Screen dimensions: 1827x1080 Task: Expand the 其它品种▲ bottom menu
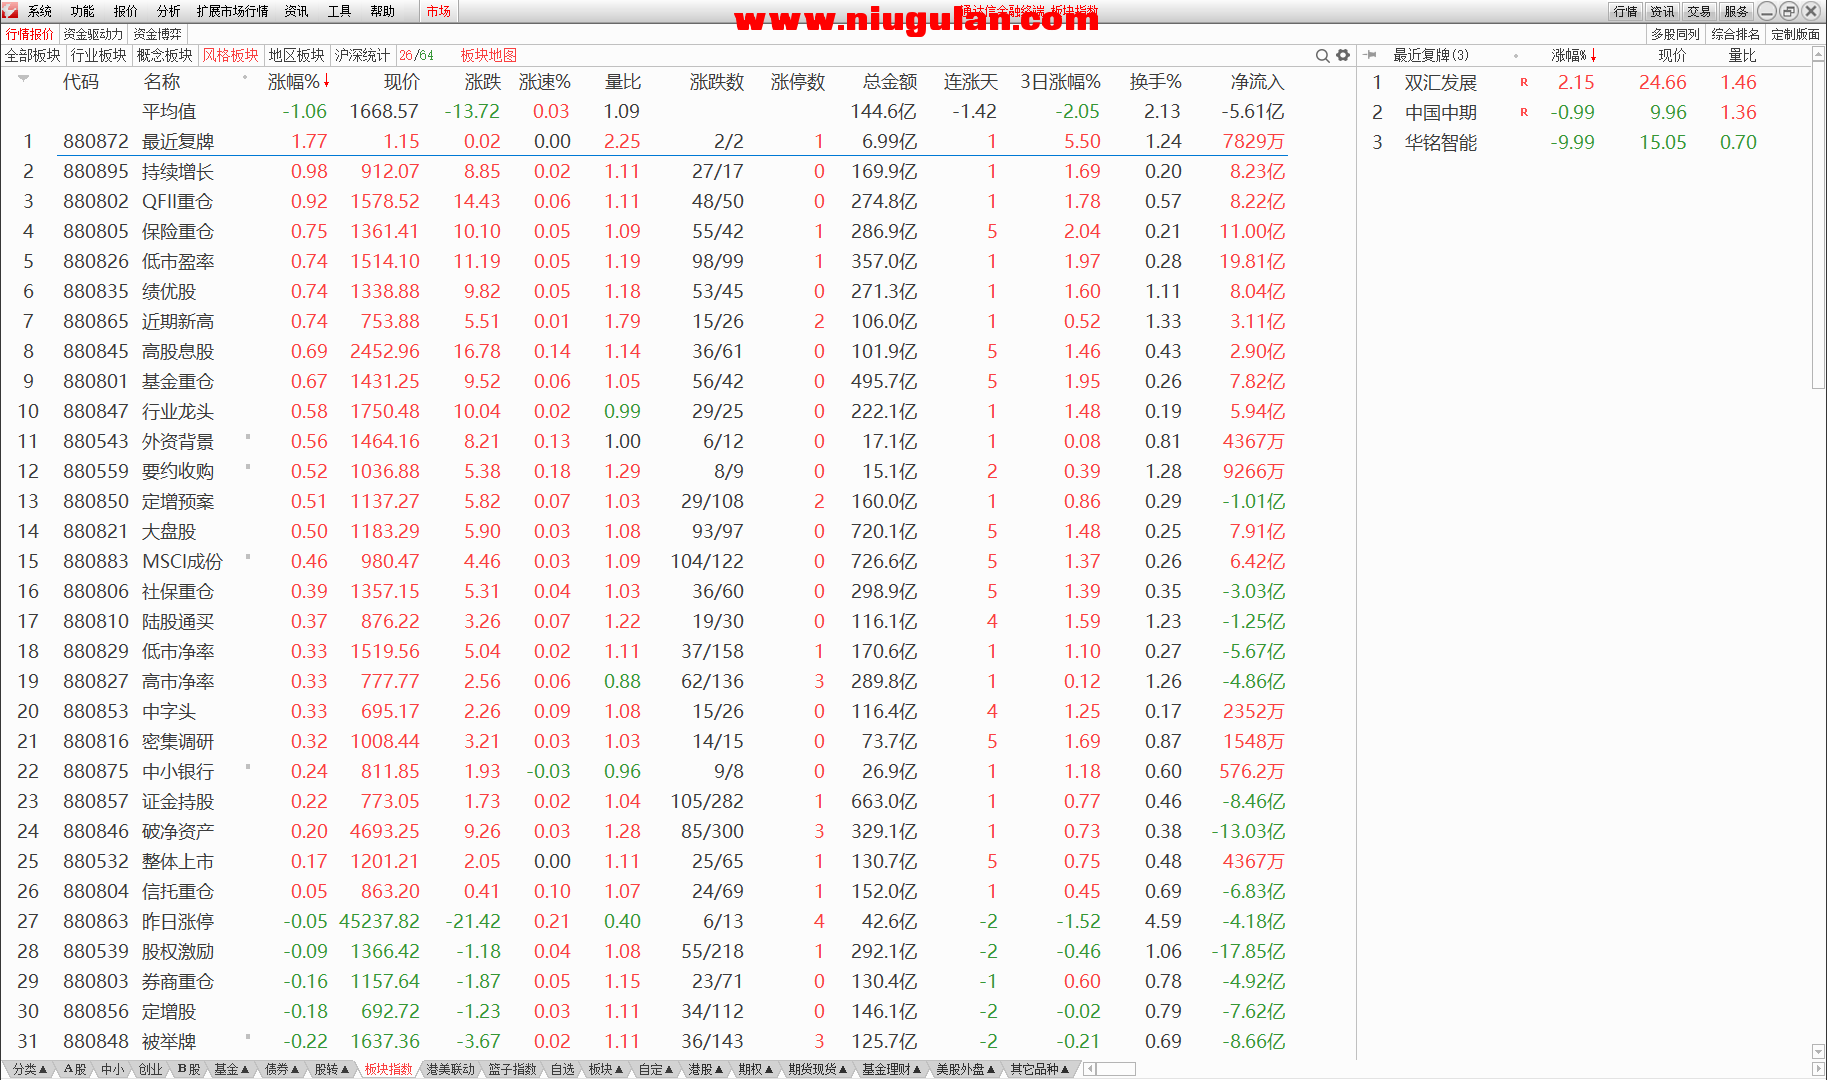1039,1069
